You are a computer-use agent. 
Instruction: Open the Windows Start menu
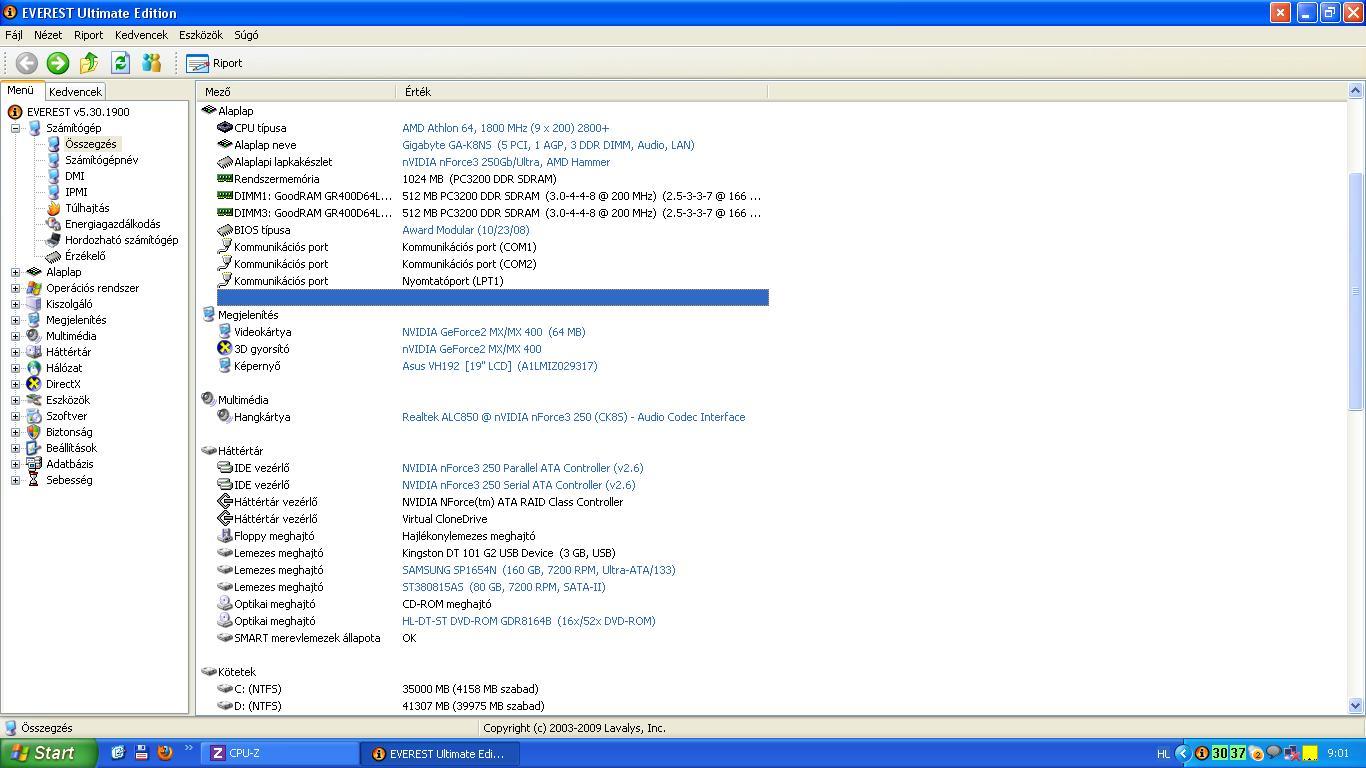pyautogui.click(x=48, y=753)
